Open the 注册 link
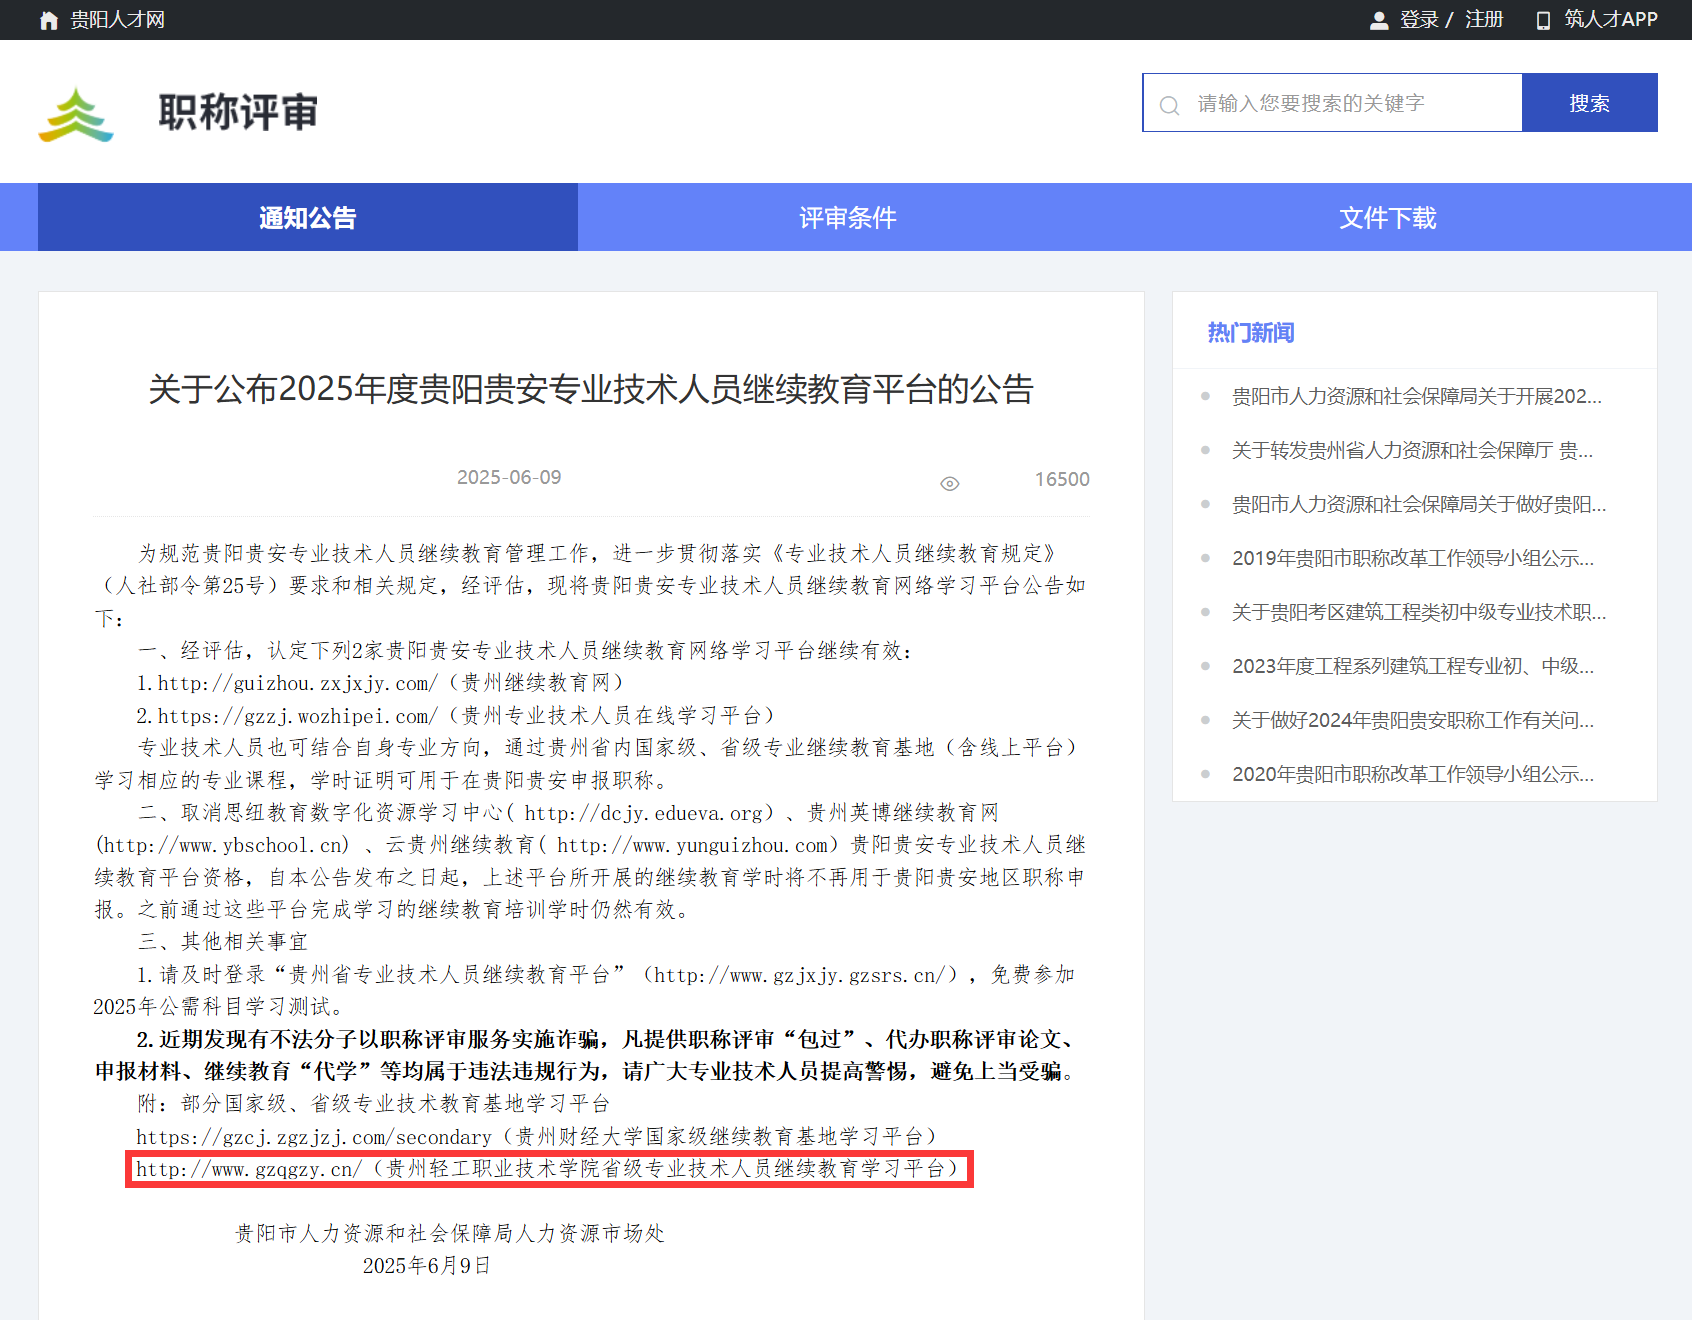The height and width of the screenshot is (1320, 1692). (x=1484, y=20)
